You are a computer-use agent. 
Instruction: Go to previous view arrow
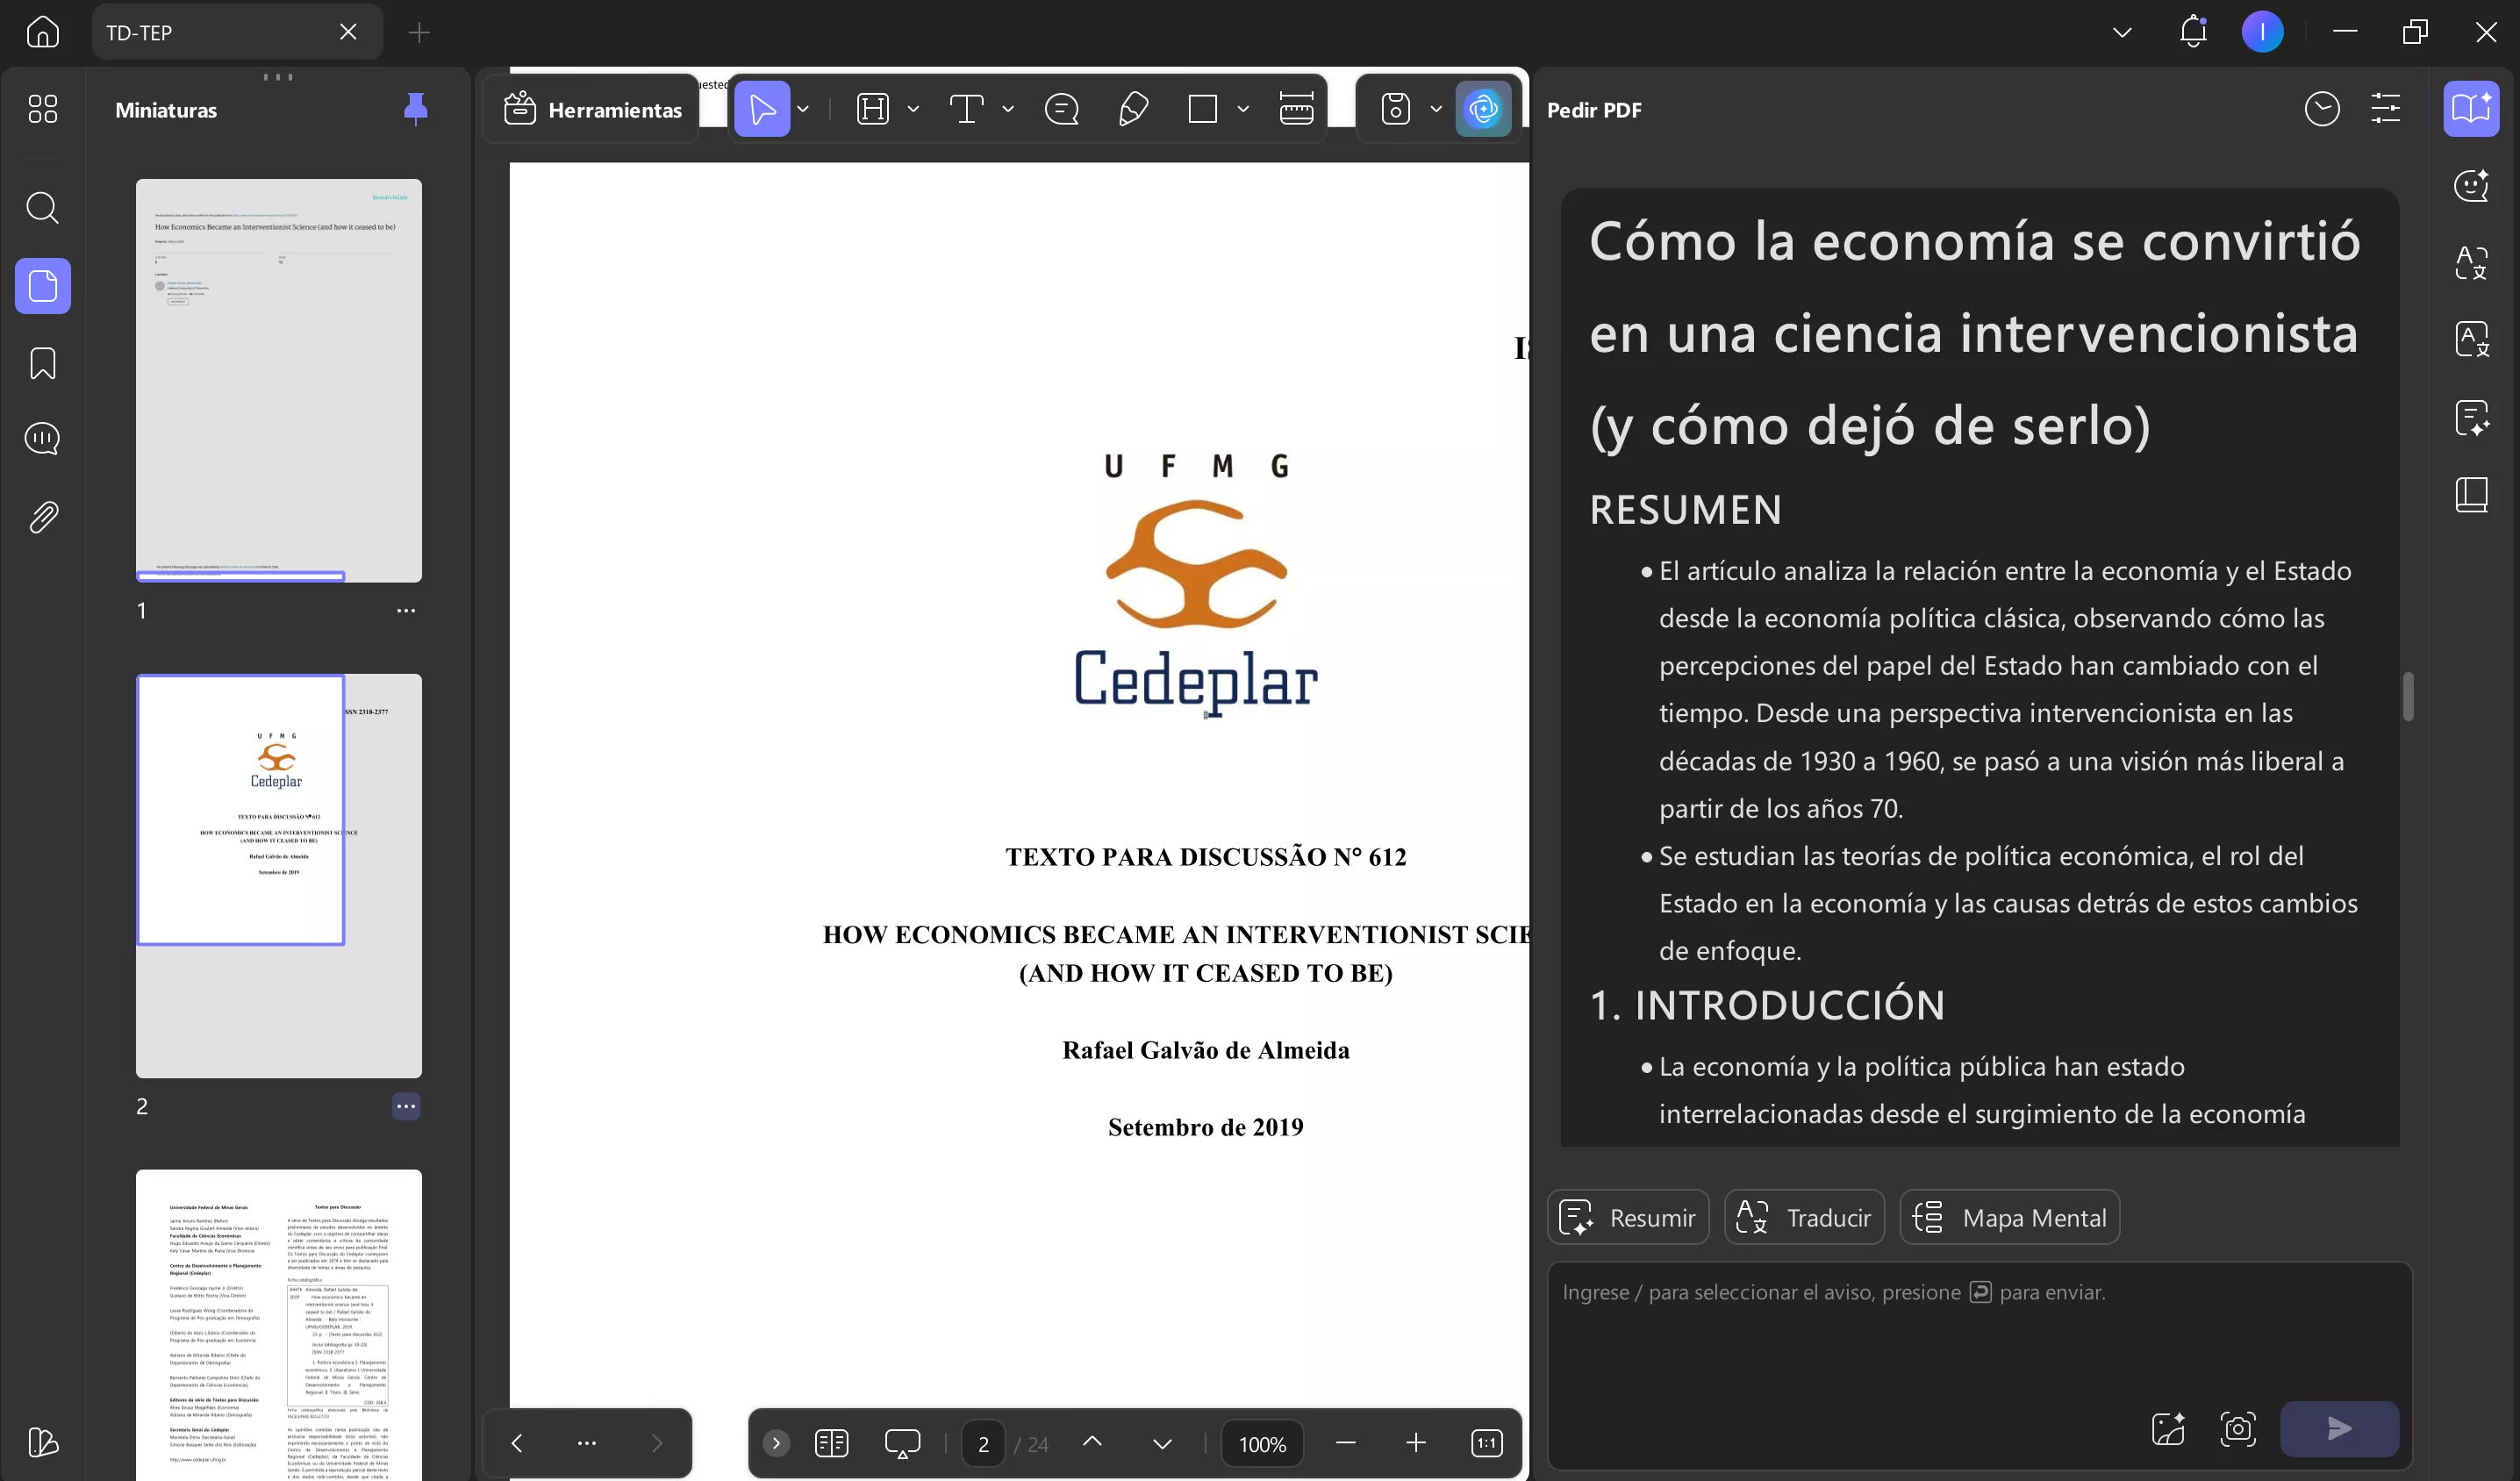[517, 1443]
